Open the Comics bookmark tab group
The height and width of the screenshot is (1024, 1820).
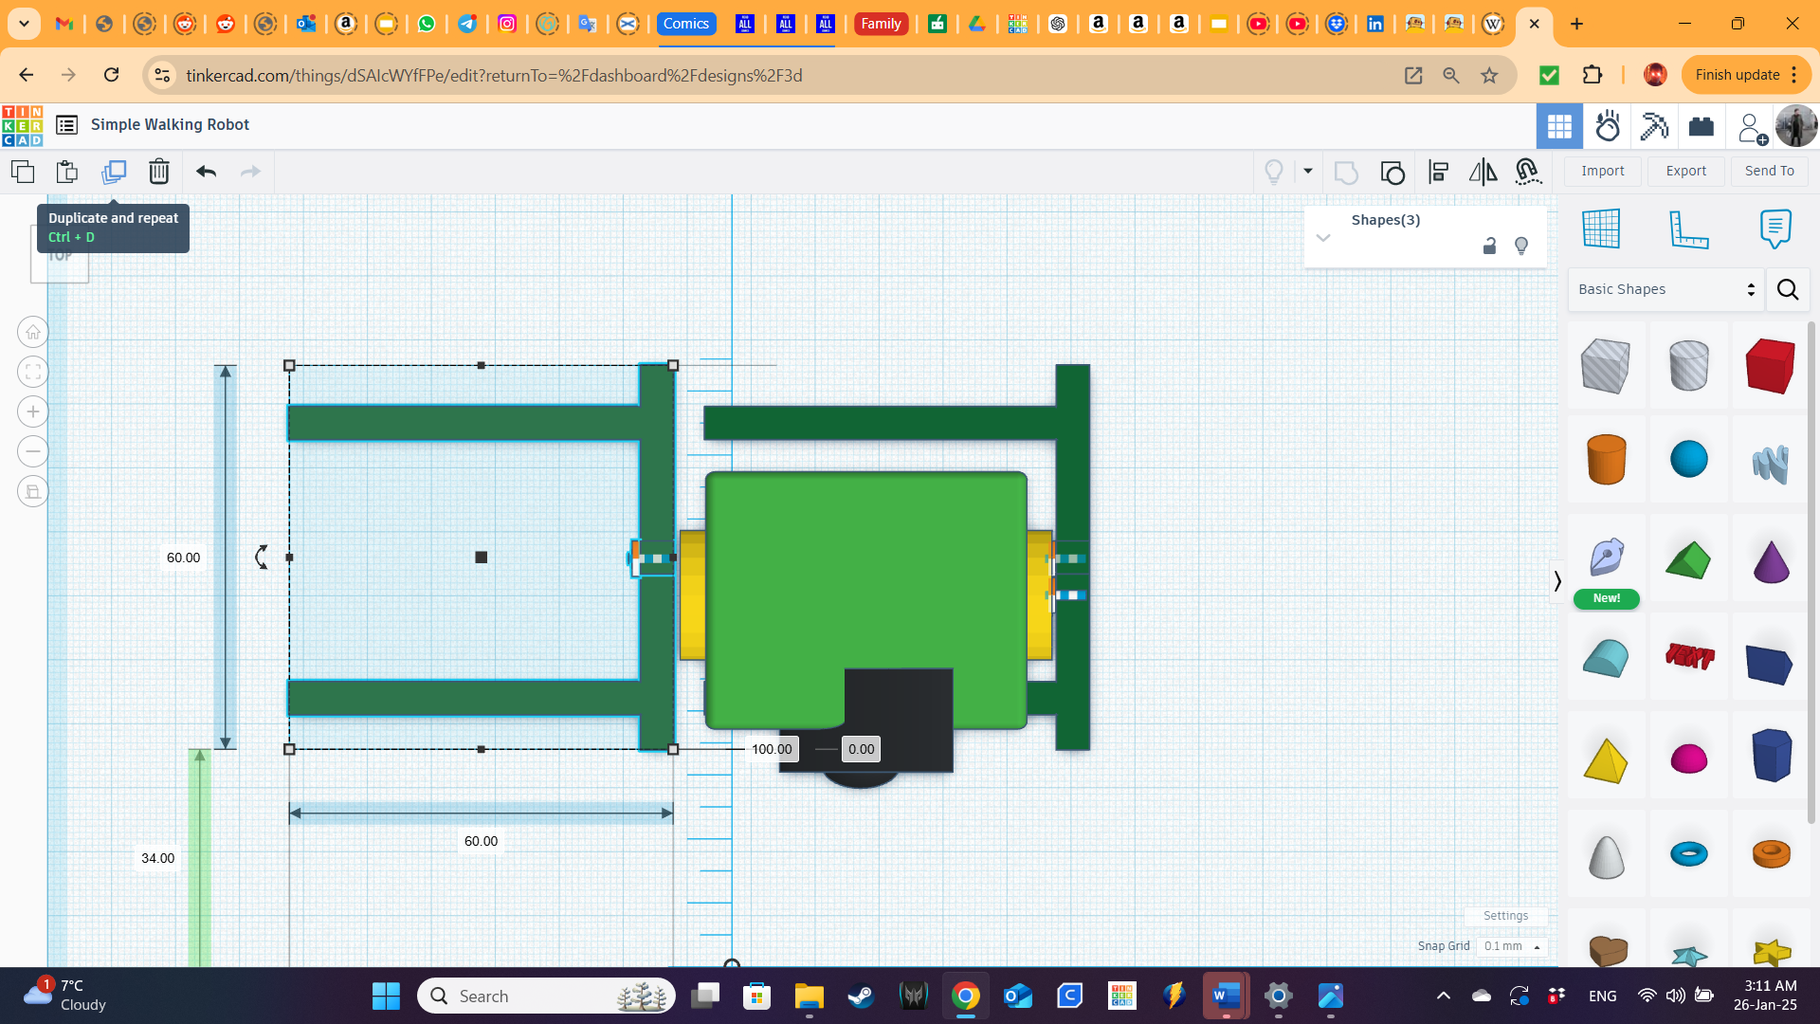[x=686, y=23]
